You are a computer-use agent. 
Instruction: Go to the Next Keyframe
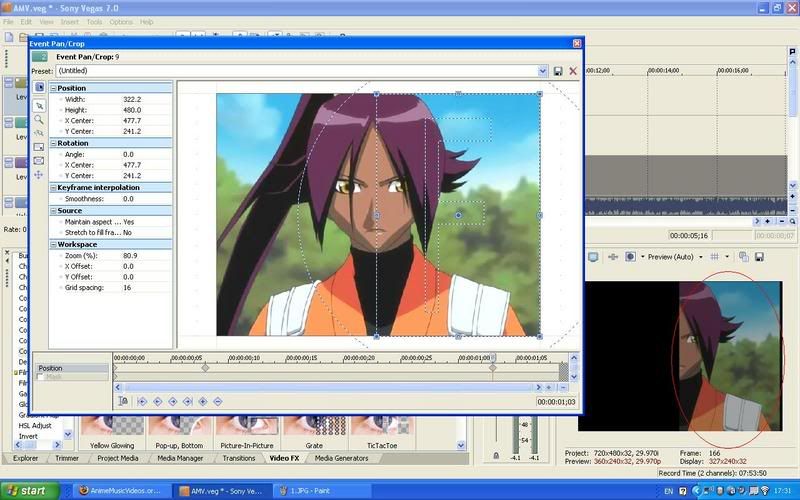[172, 402]
